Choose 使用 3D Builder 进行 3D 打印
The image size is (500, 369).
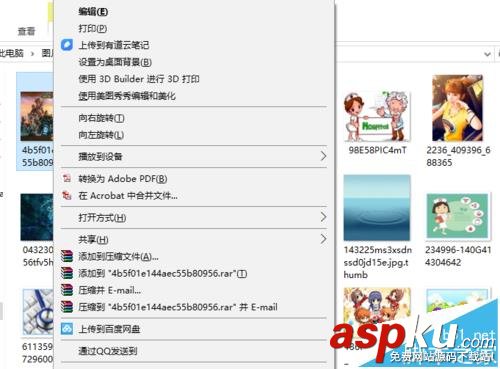pos(139,79)
